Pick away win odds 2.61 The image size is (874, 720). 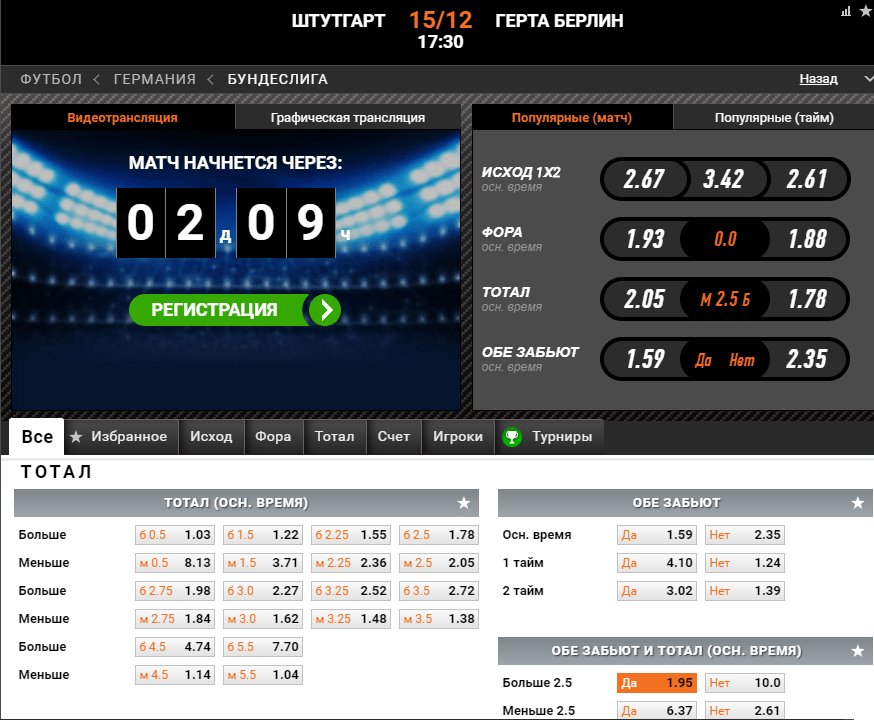[x=807, y=179]
